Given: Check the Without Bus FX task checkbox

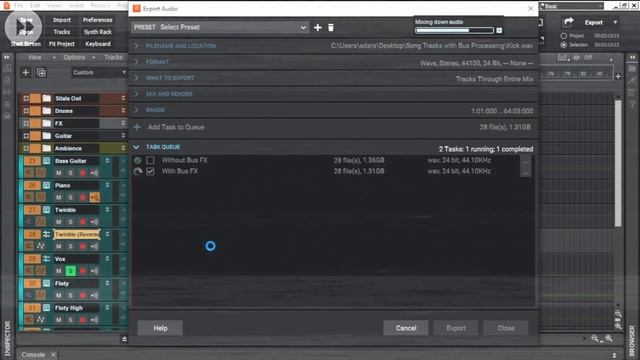Looking at the screenshot, I should tap(150, 160).
